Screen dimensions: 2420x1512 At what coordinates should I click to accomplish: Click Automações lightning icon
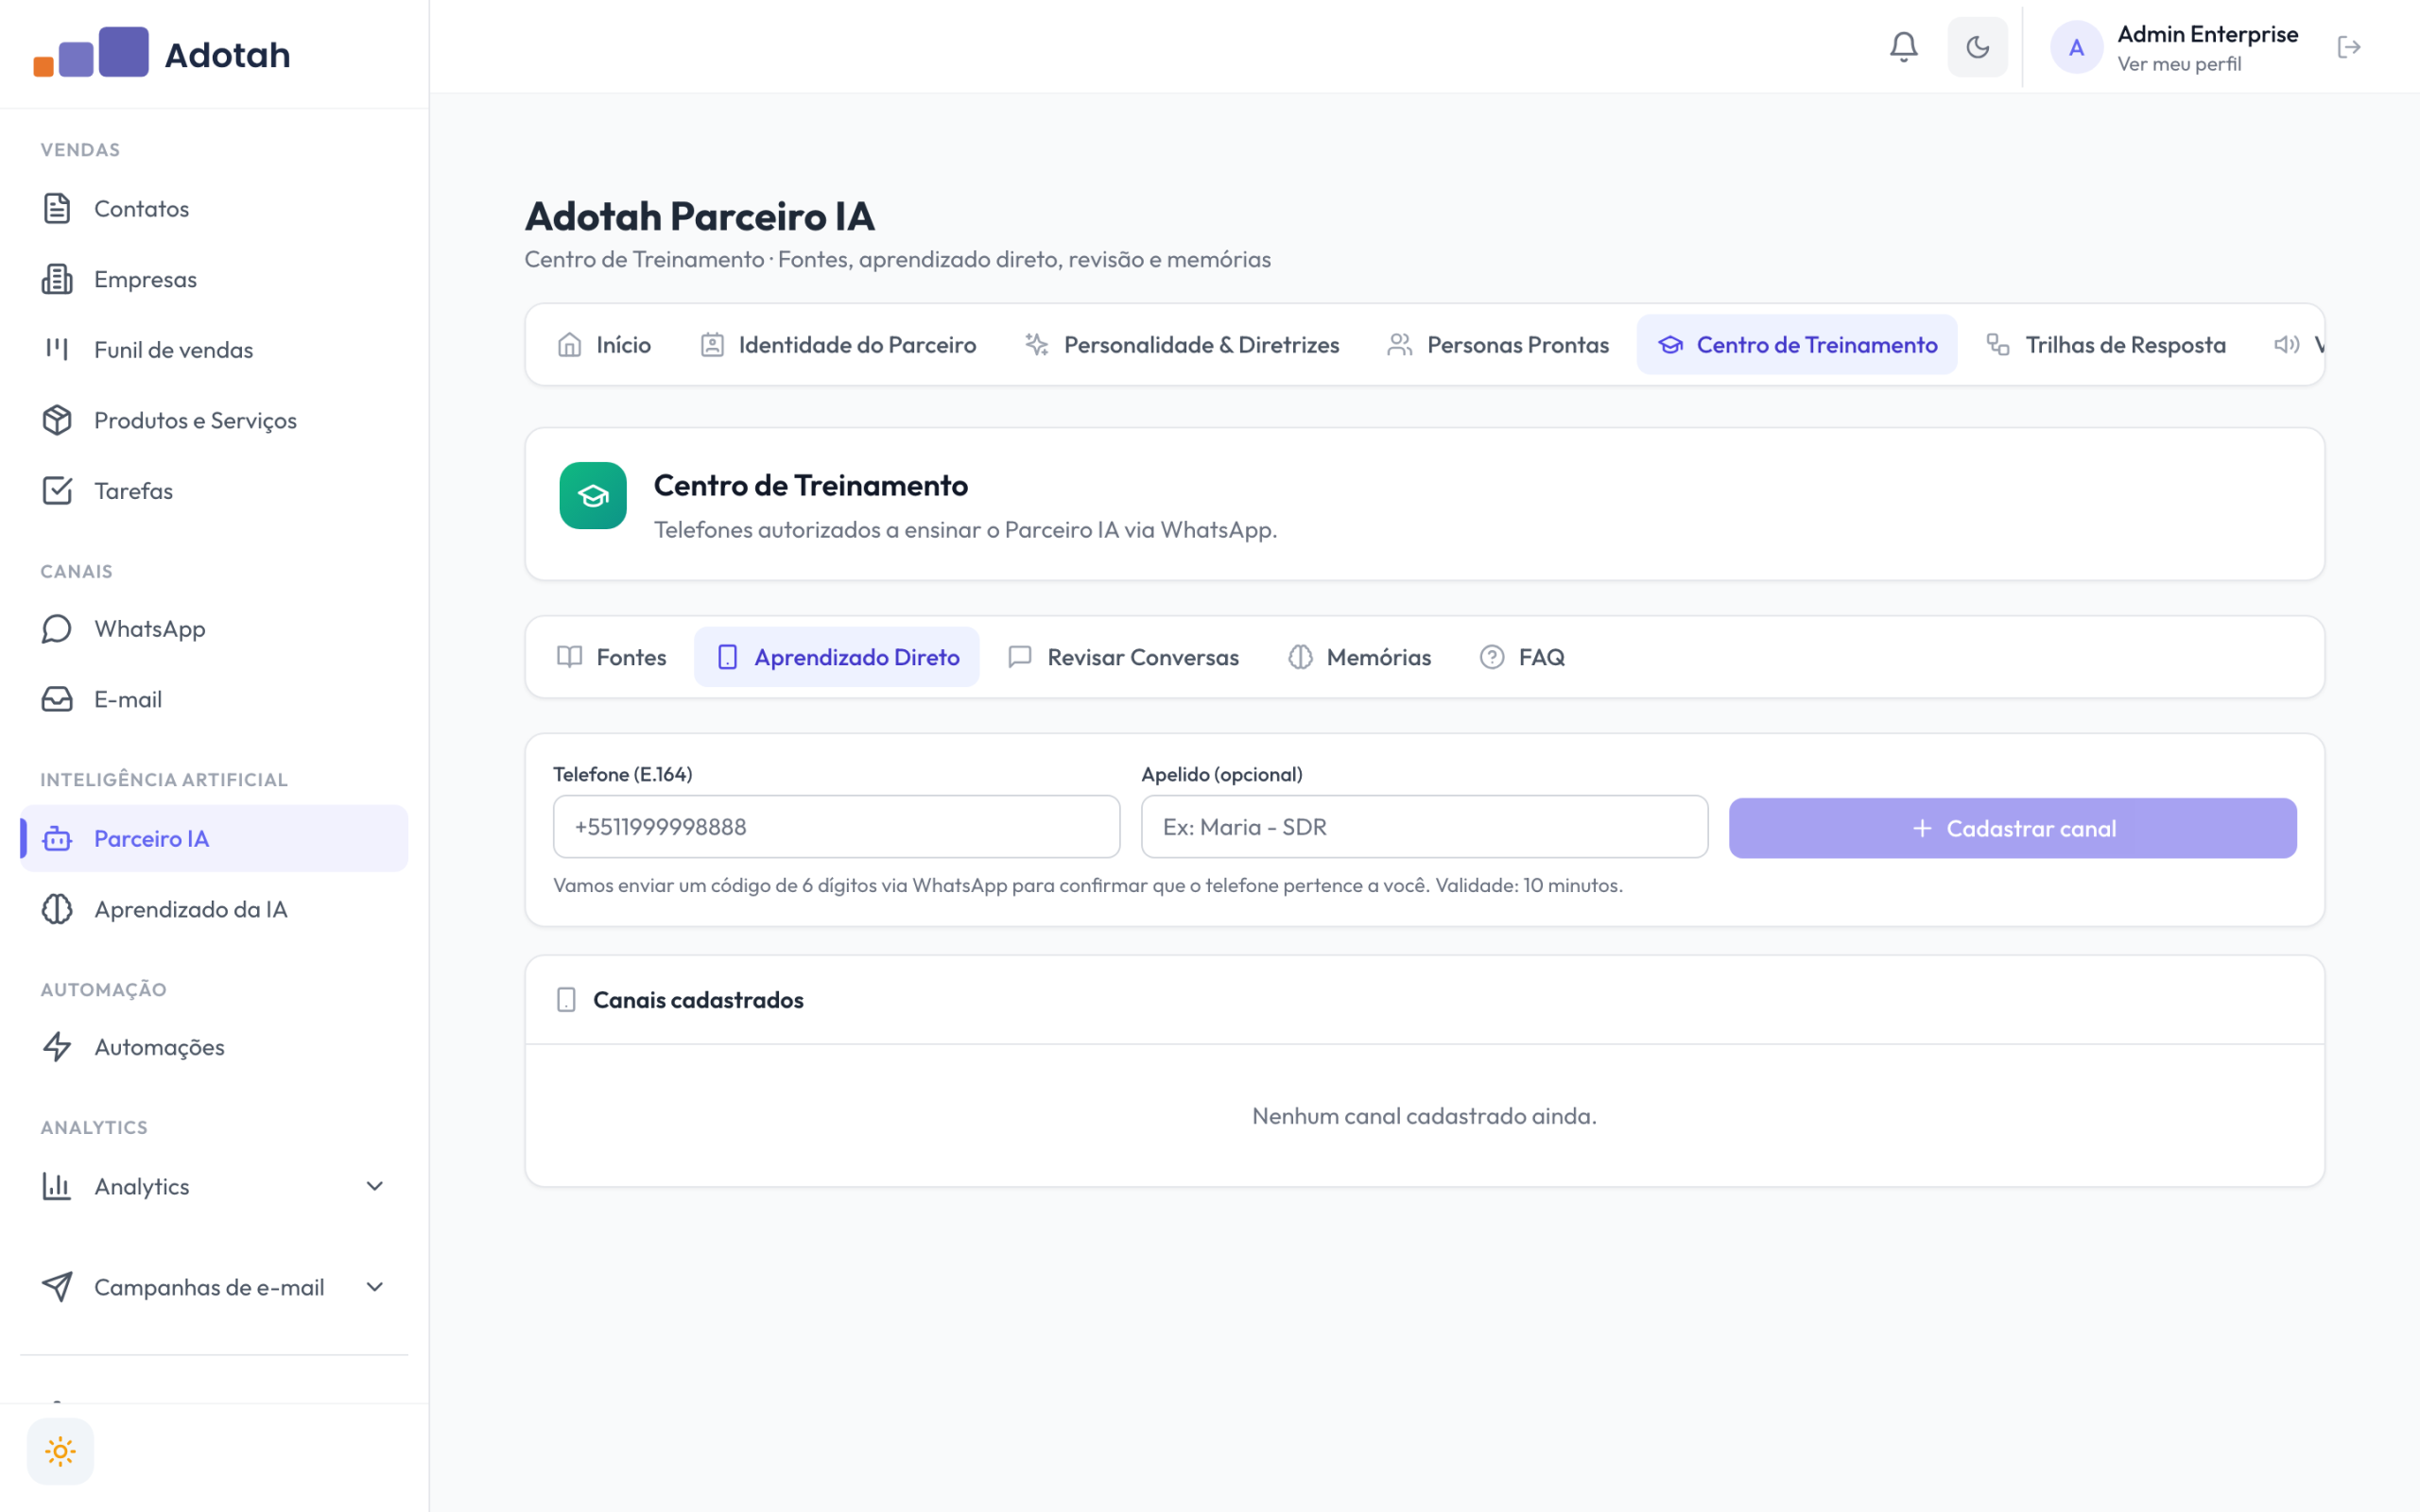[57, 1047]
